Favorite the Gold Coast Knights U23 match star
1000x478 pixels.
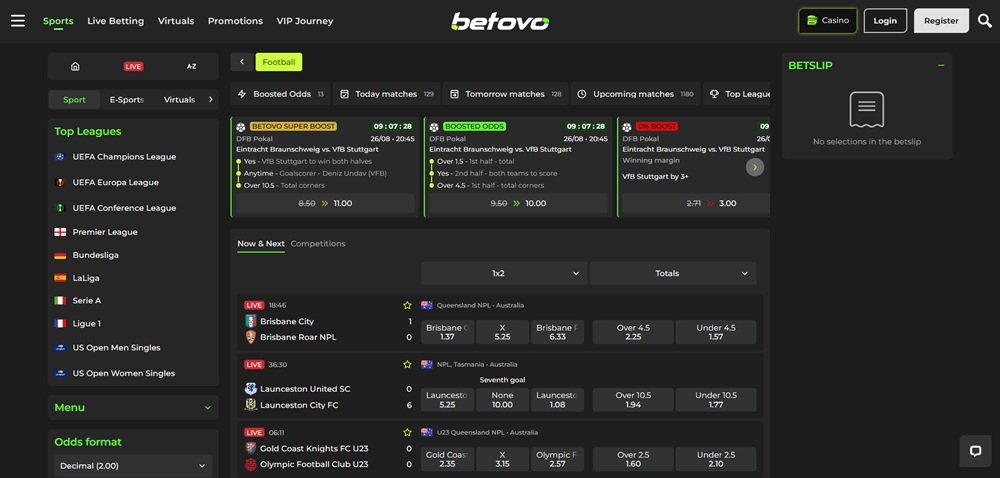click(407, 432)
